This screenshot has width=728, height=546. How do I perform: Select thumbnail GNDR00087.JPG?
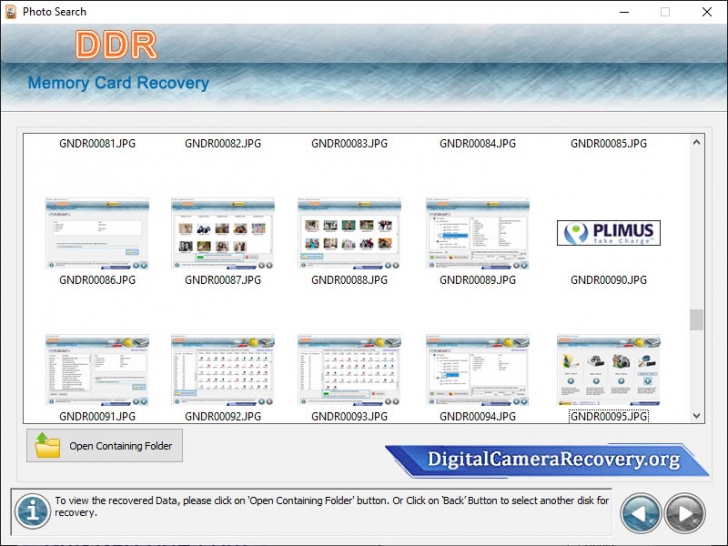(x=223, y=234)
